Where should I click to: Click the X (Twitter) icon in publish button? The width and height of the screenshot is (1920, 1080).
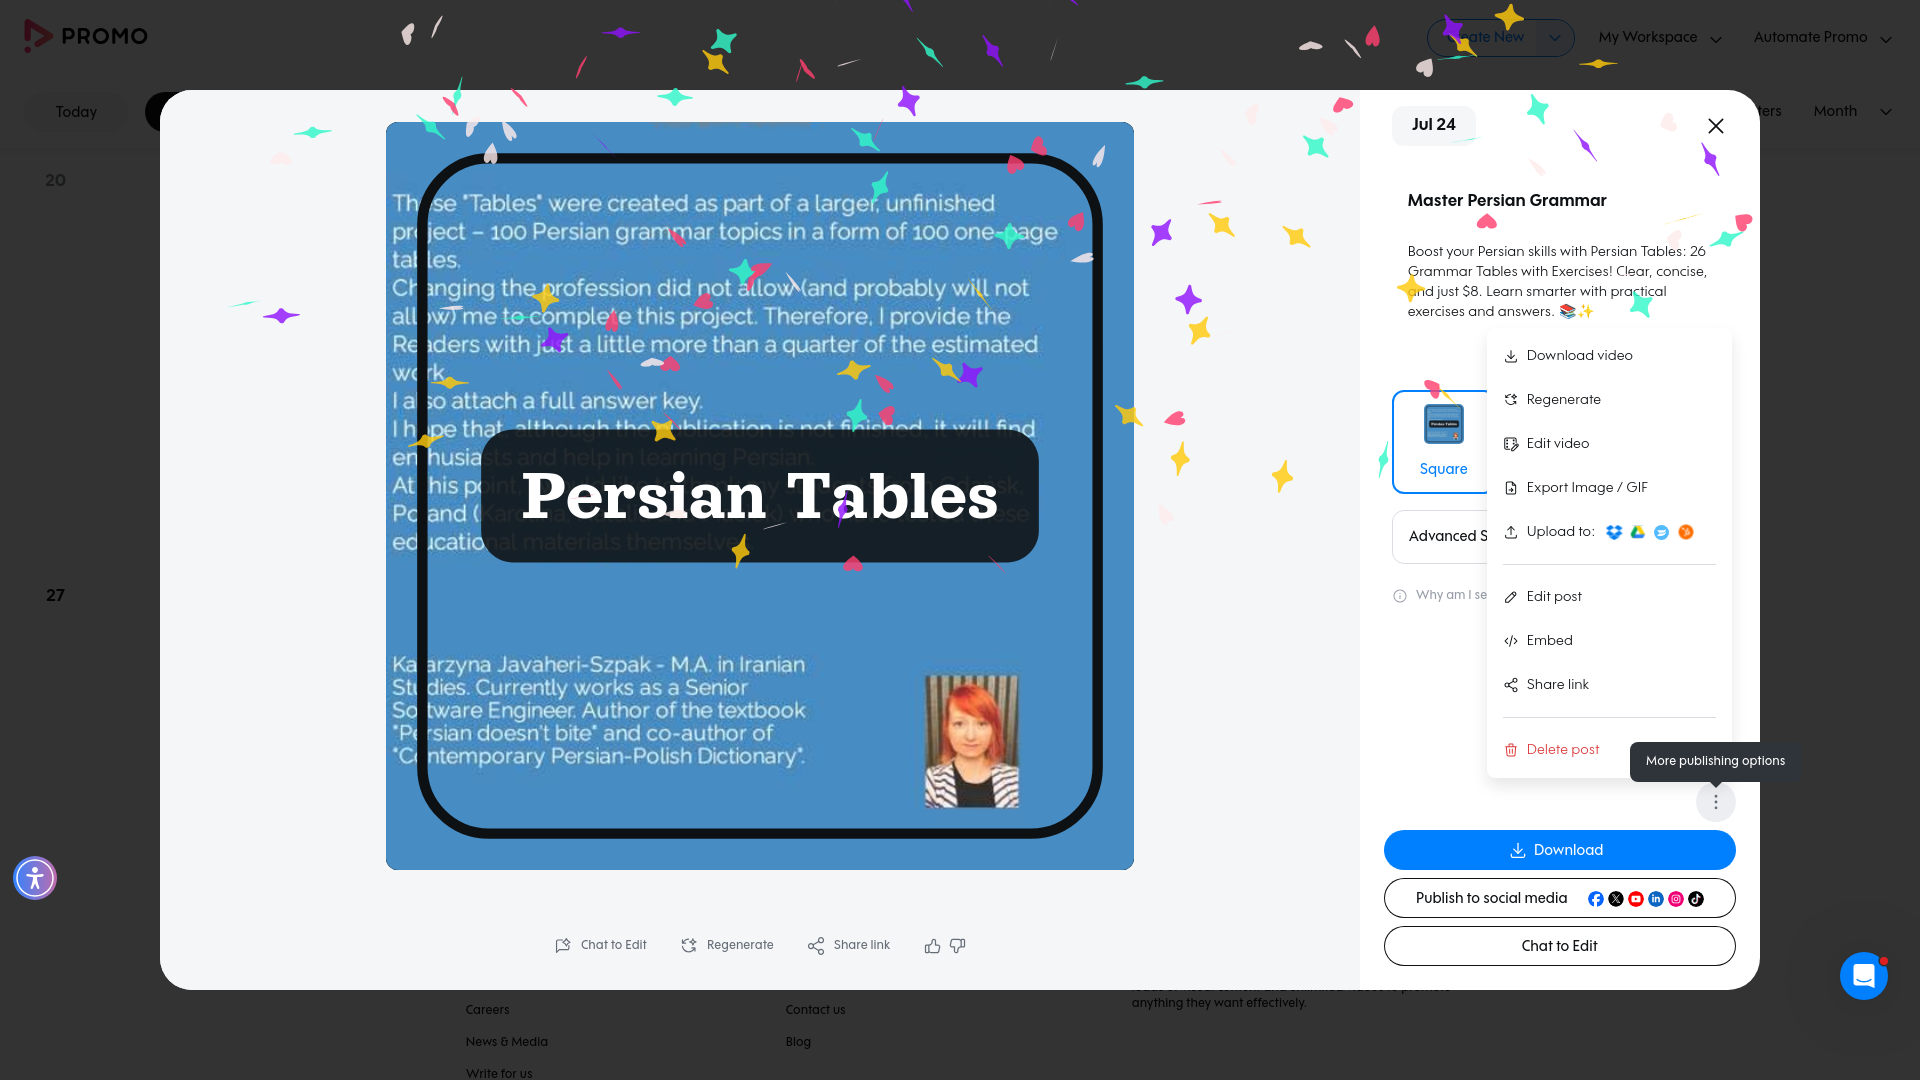(1616, 899)
